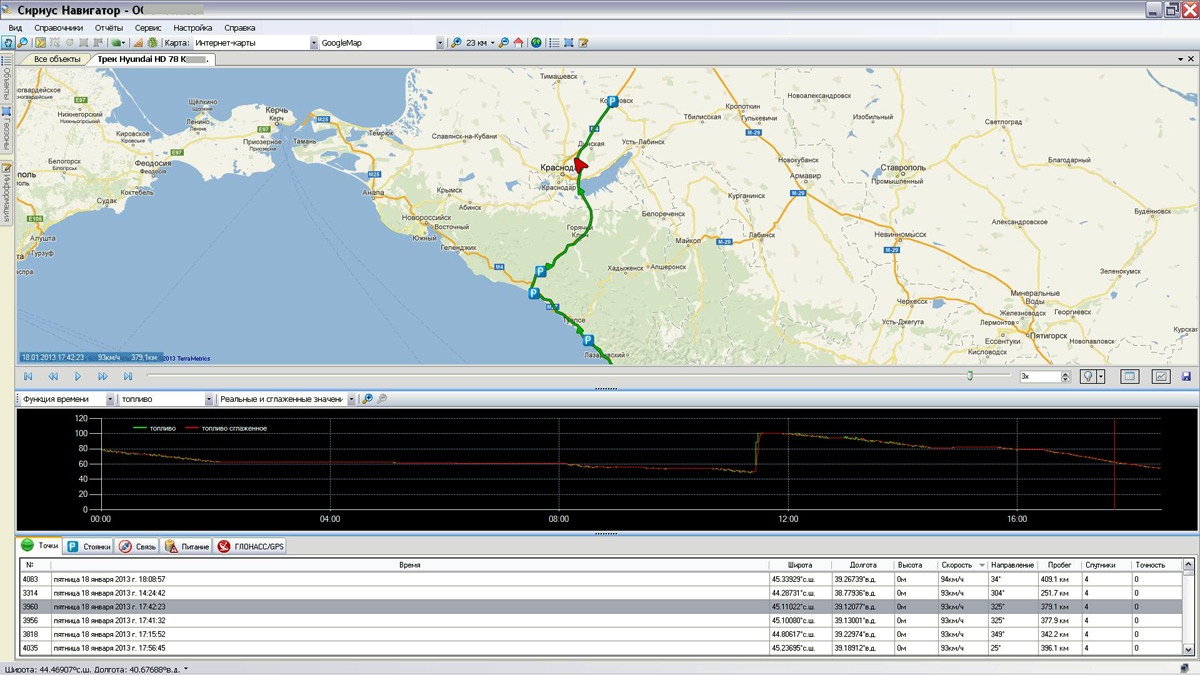The height and width of the screenshot is (675, 1200).
Task: Open the 'Отчёты' menu
Action: point(109,28)
